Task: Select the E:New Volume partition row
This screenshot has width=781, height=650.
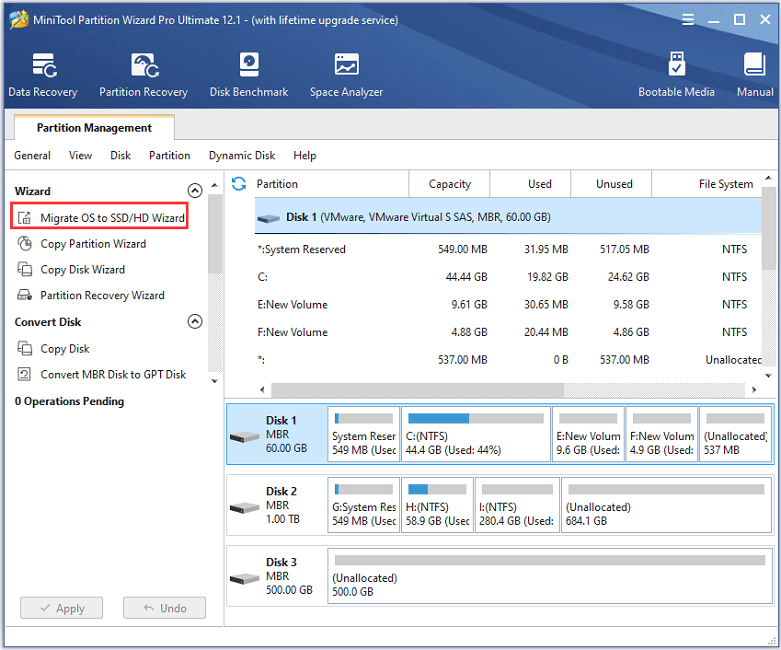Action: pyautogui.click(x=508, y=304)
